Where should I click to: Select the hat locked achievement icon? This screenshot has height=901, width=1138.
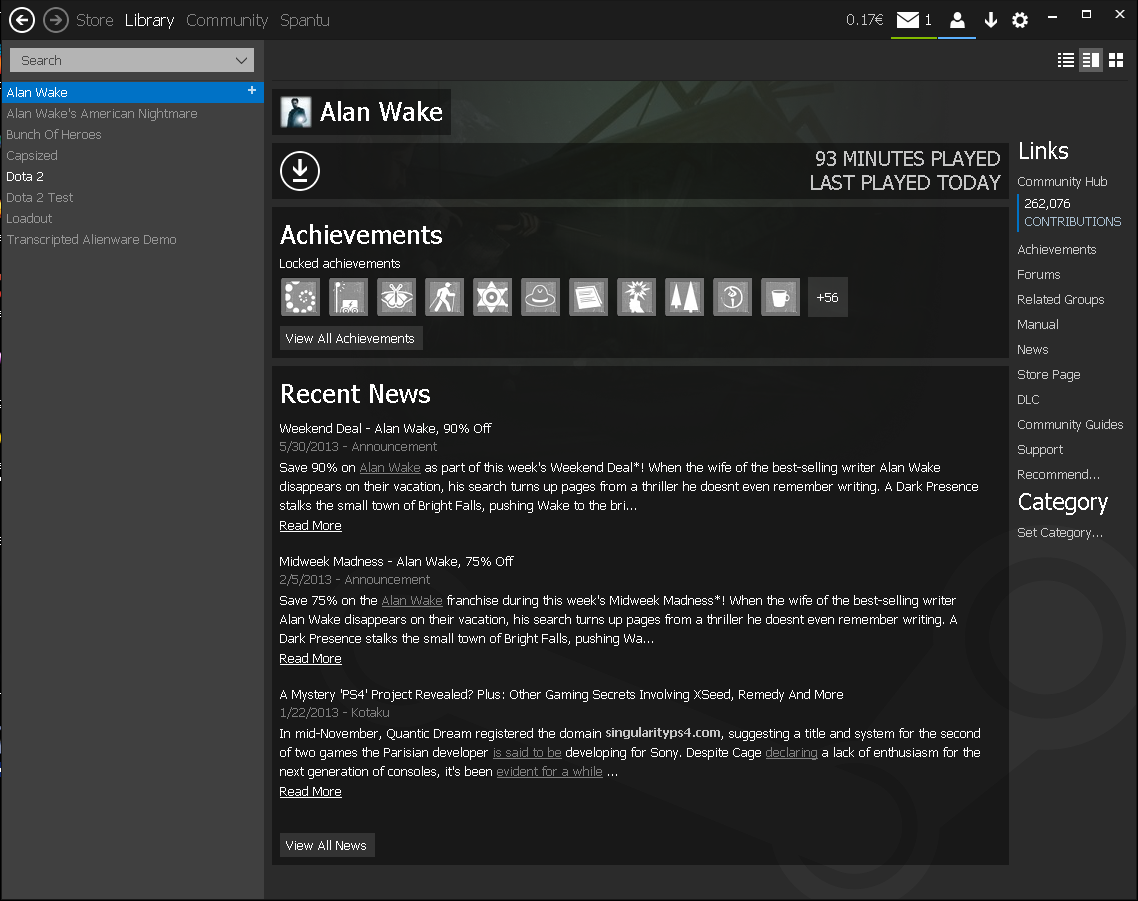(540, 297)
